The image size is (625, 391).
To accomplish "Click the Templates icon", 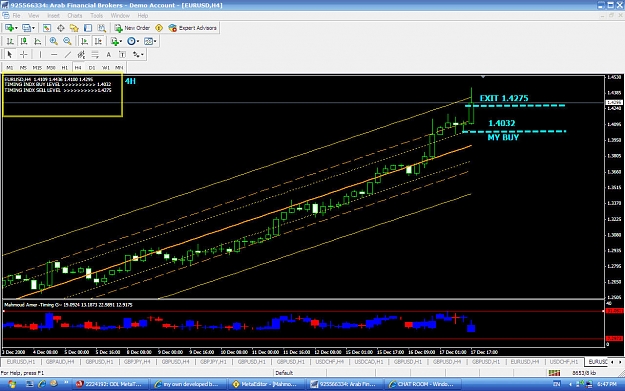I will click(x=148, y=41).
